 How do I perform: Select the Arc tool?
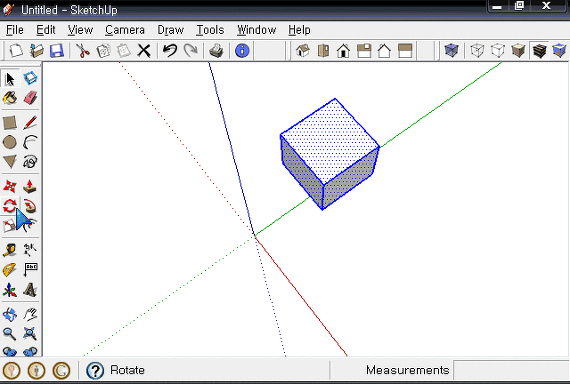31,142
